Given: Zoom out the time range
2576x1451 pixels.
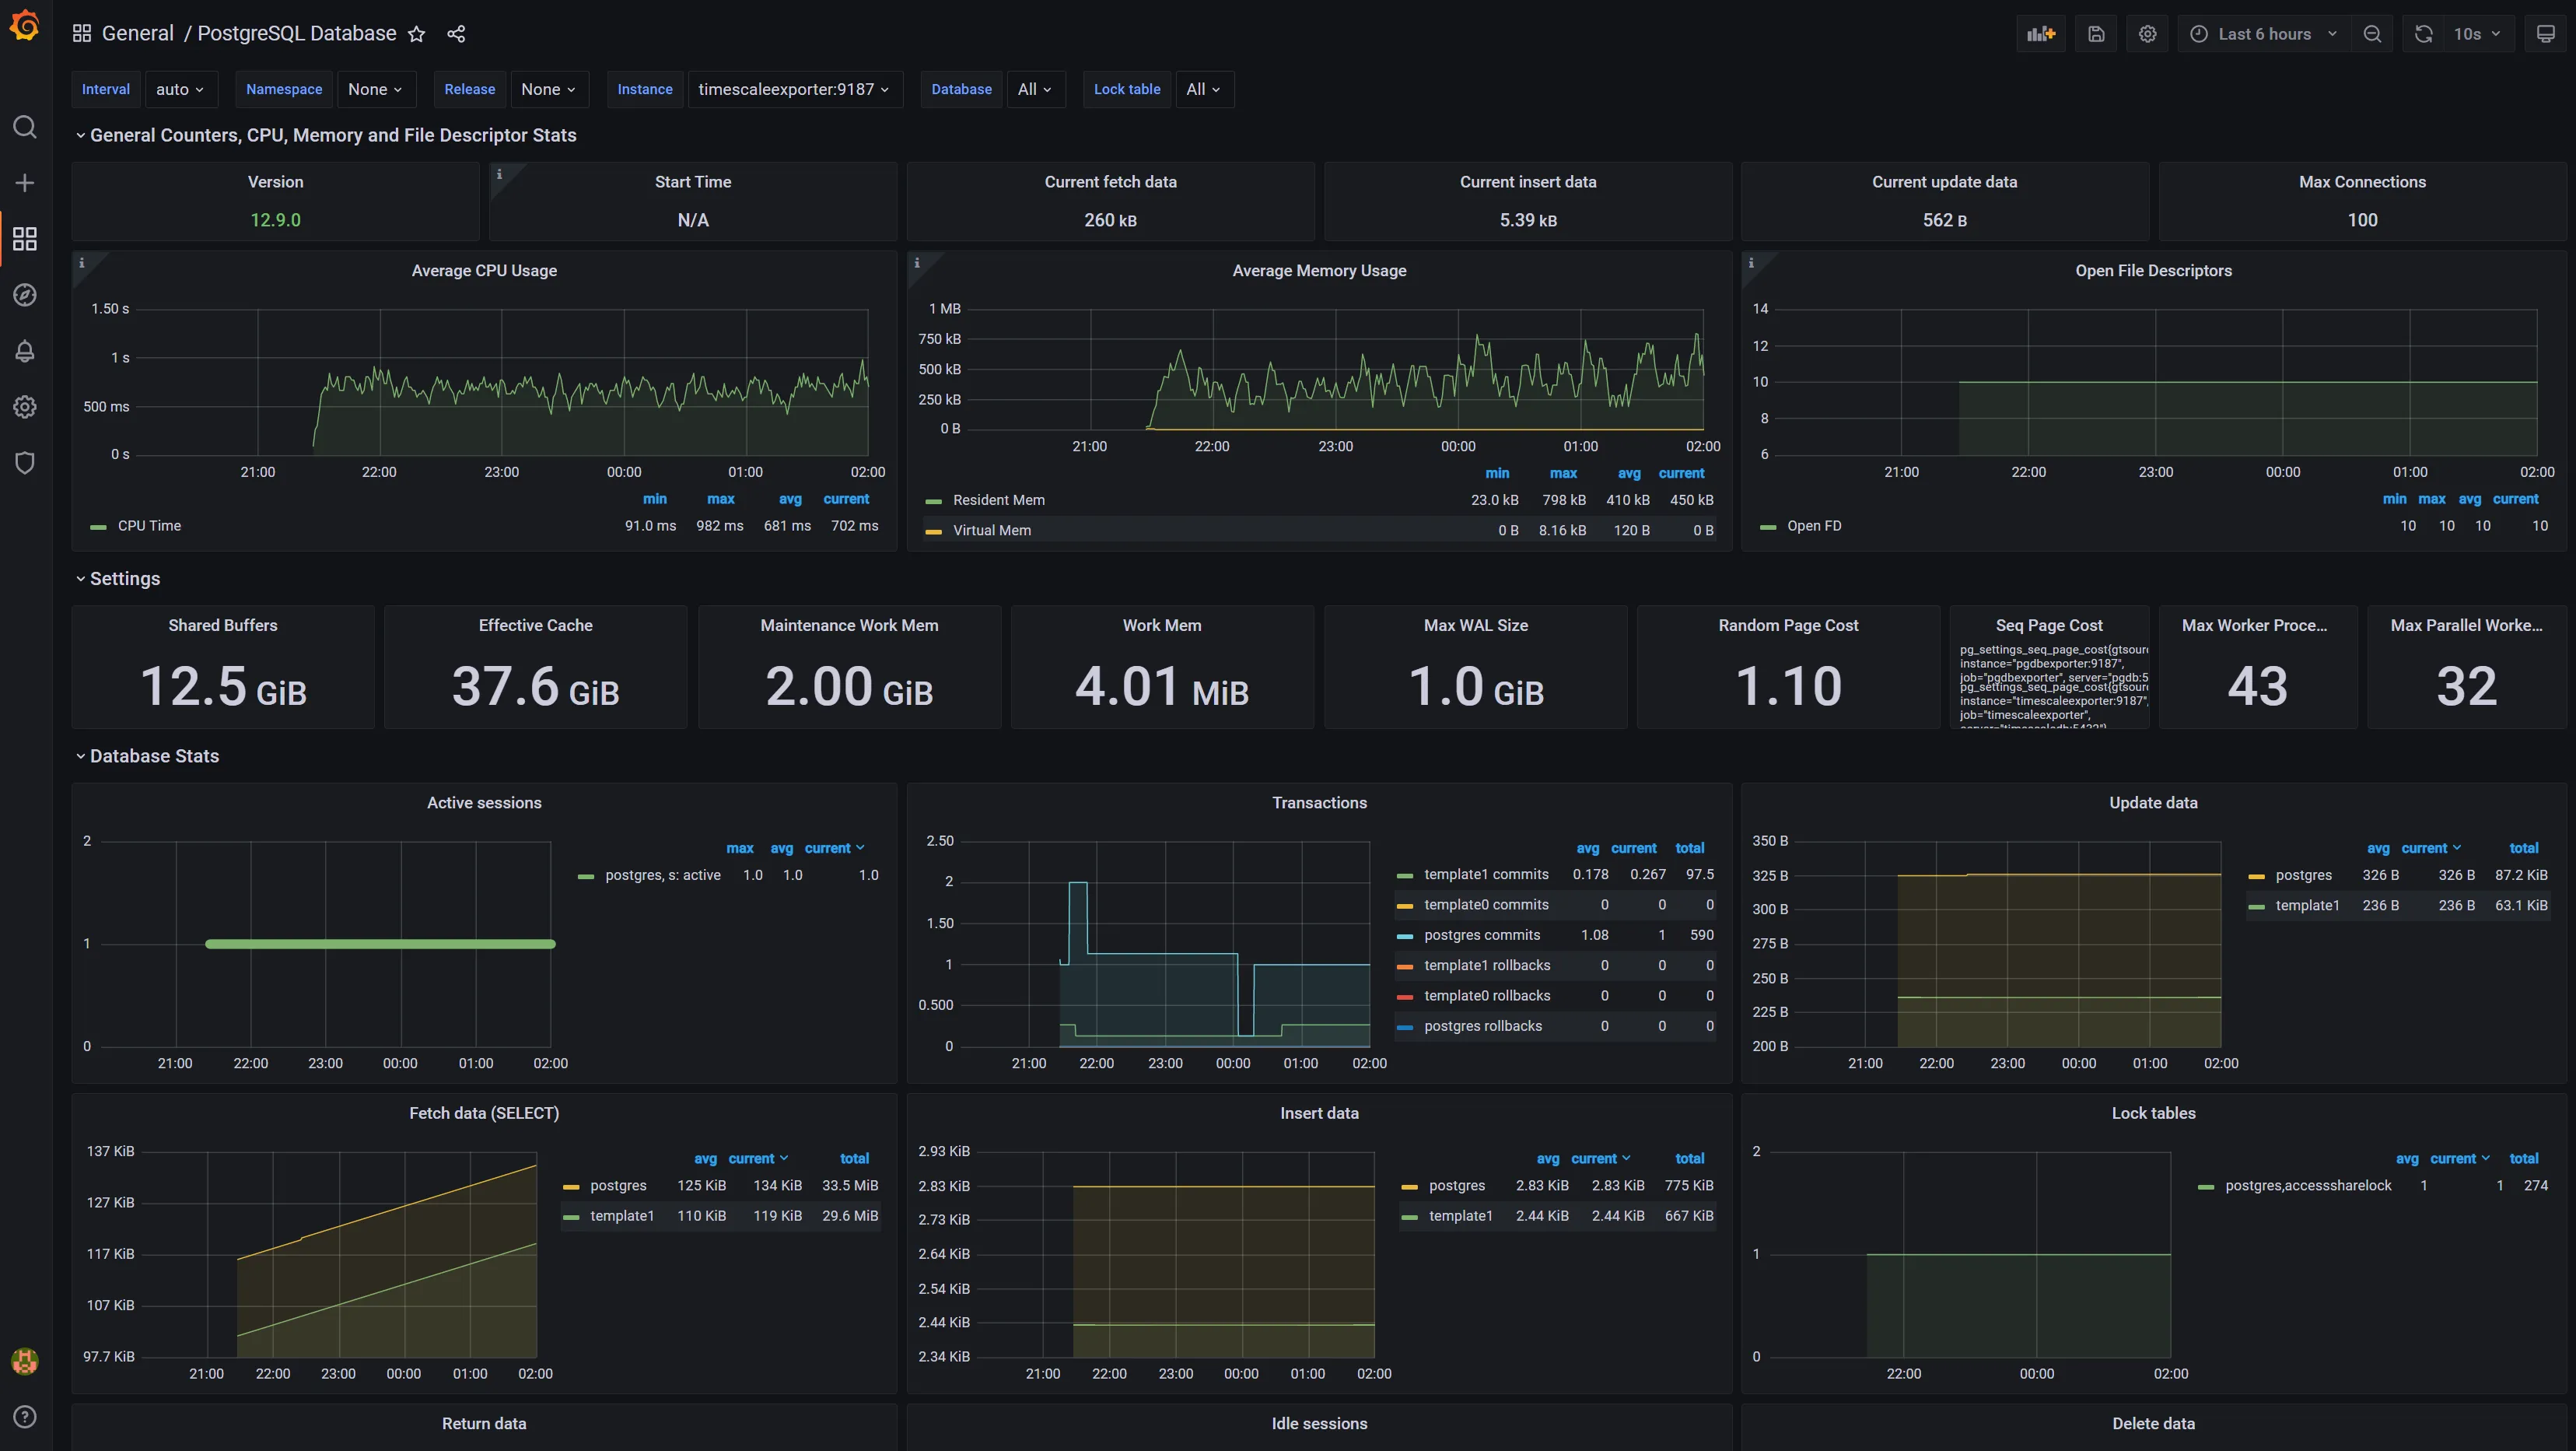Looking at the screenshot, I should click(2372, 34).
